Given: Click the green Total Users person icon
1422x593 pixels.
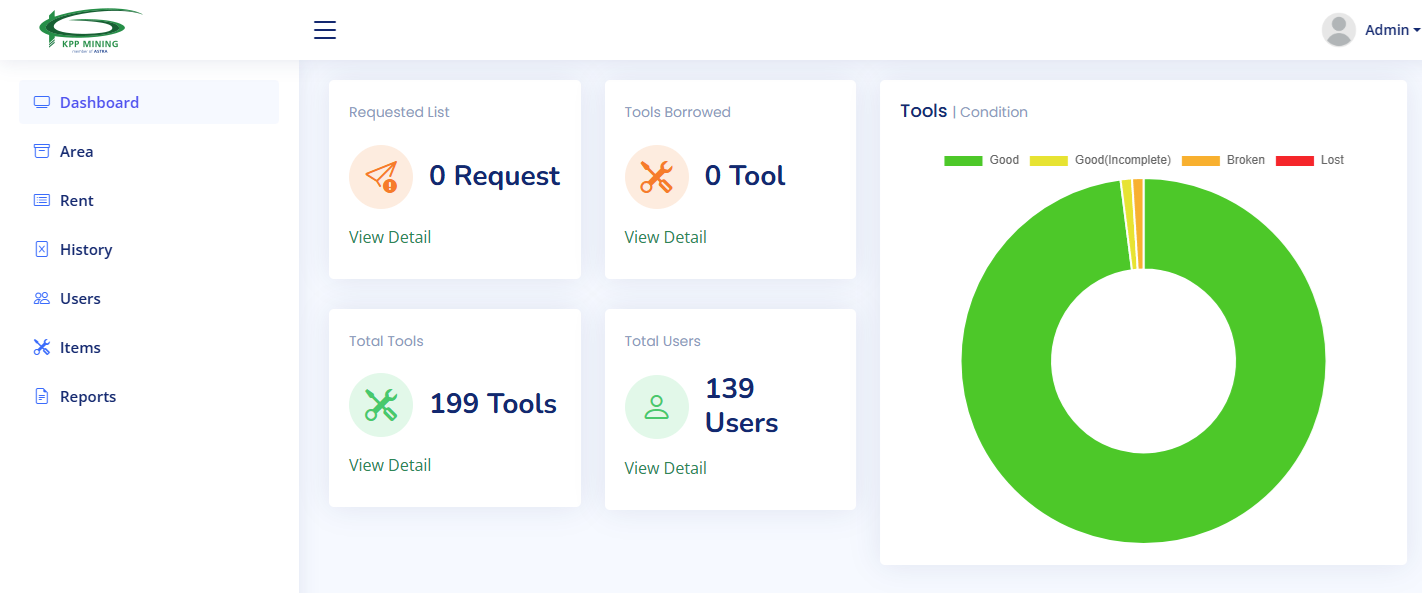Looking at the screenshot, I should pyautogui.click(x=656, y=407).
